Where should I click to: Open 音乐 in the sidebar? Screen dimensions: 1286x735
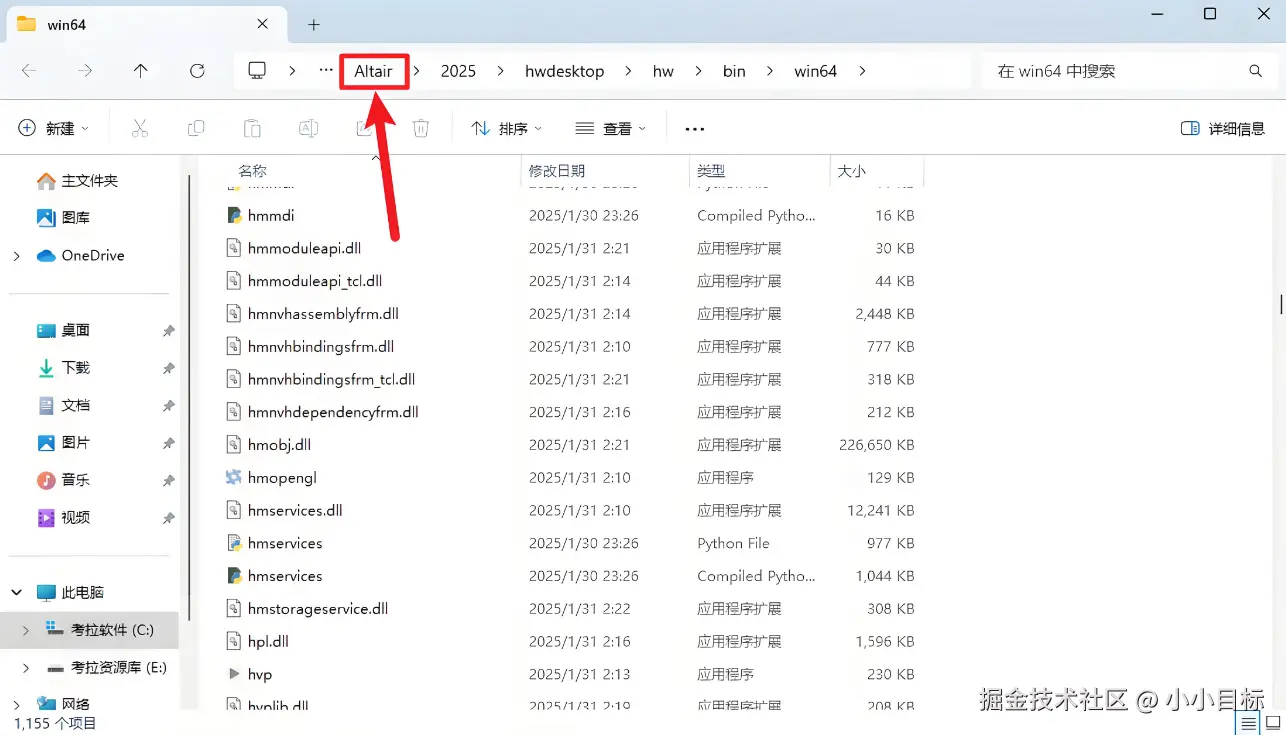tap(76, 480)
